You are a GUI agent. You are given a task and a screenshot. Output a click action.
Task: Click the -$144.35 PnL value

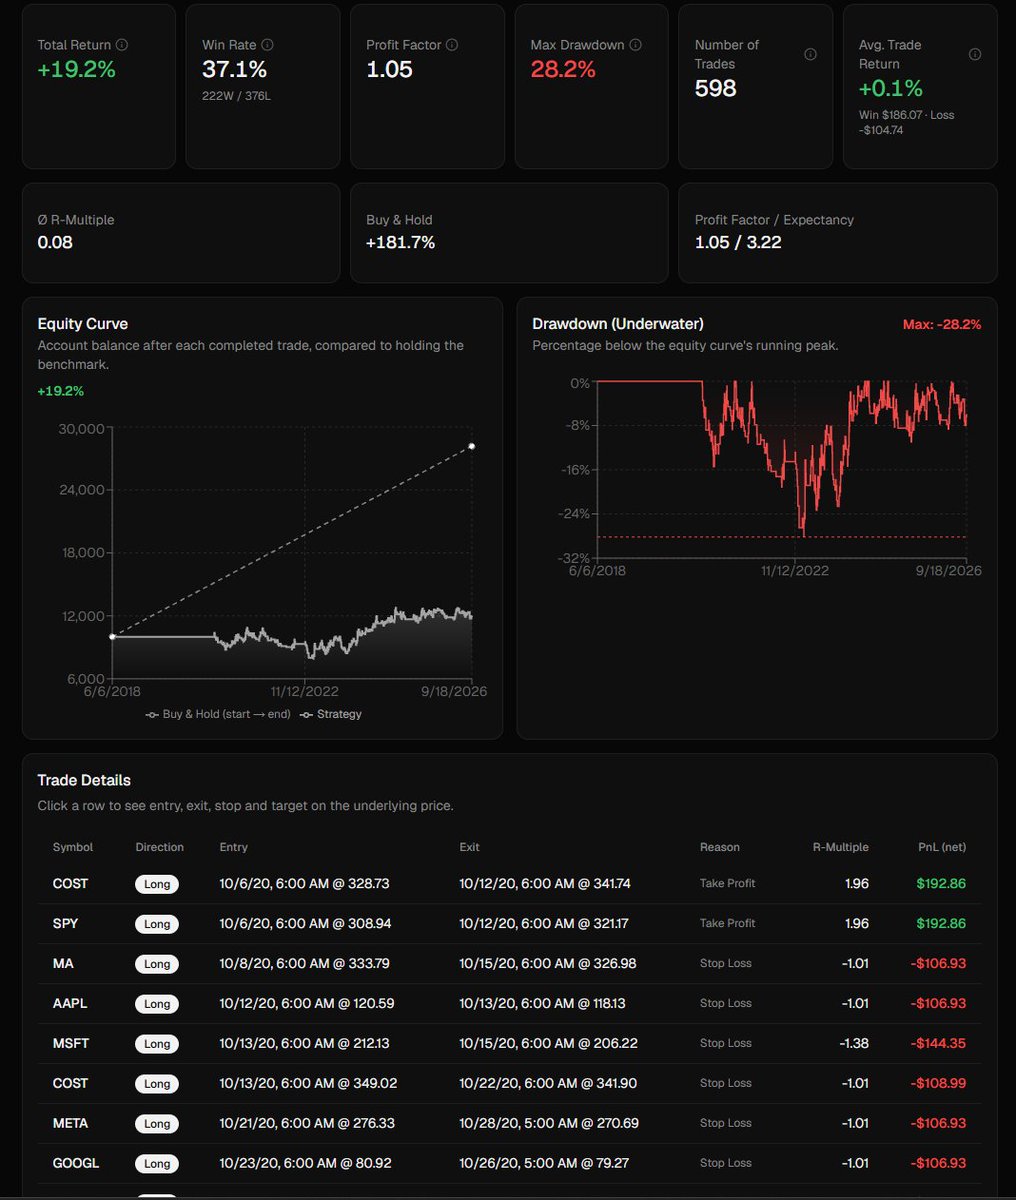point(938,1044)
